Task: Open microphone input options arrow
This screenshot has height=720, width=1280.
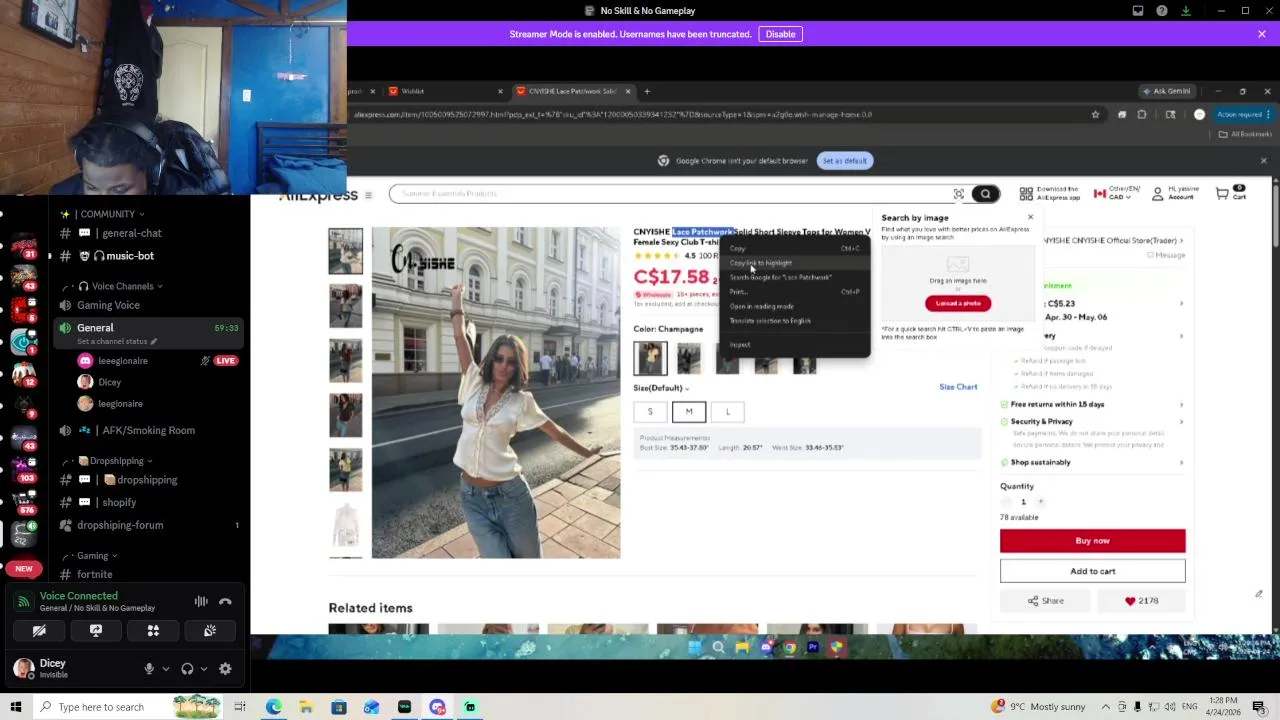Action: click(x=165, y=669)
